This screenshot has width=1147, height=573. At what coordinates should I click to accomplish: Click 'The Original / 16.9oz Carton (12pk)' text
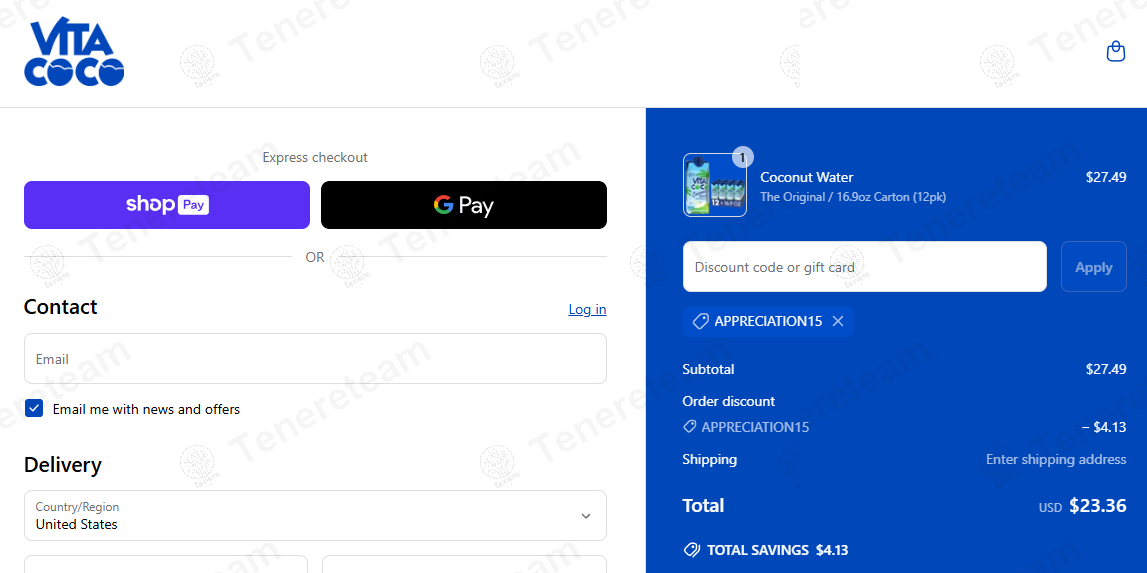(853, 197)
